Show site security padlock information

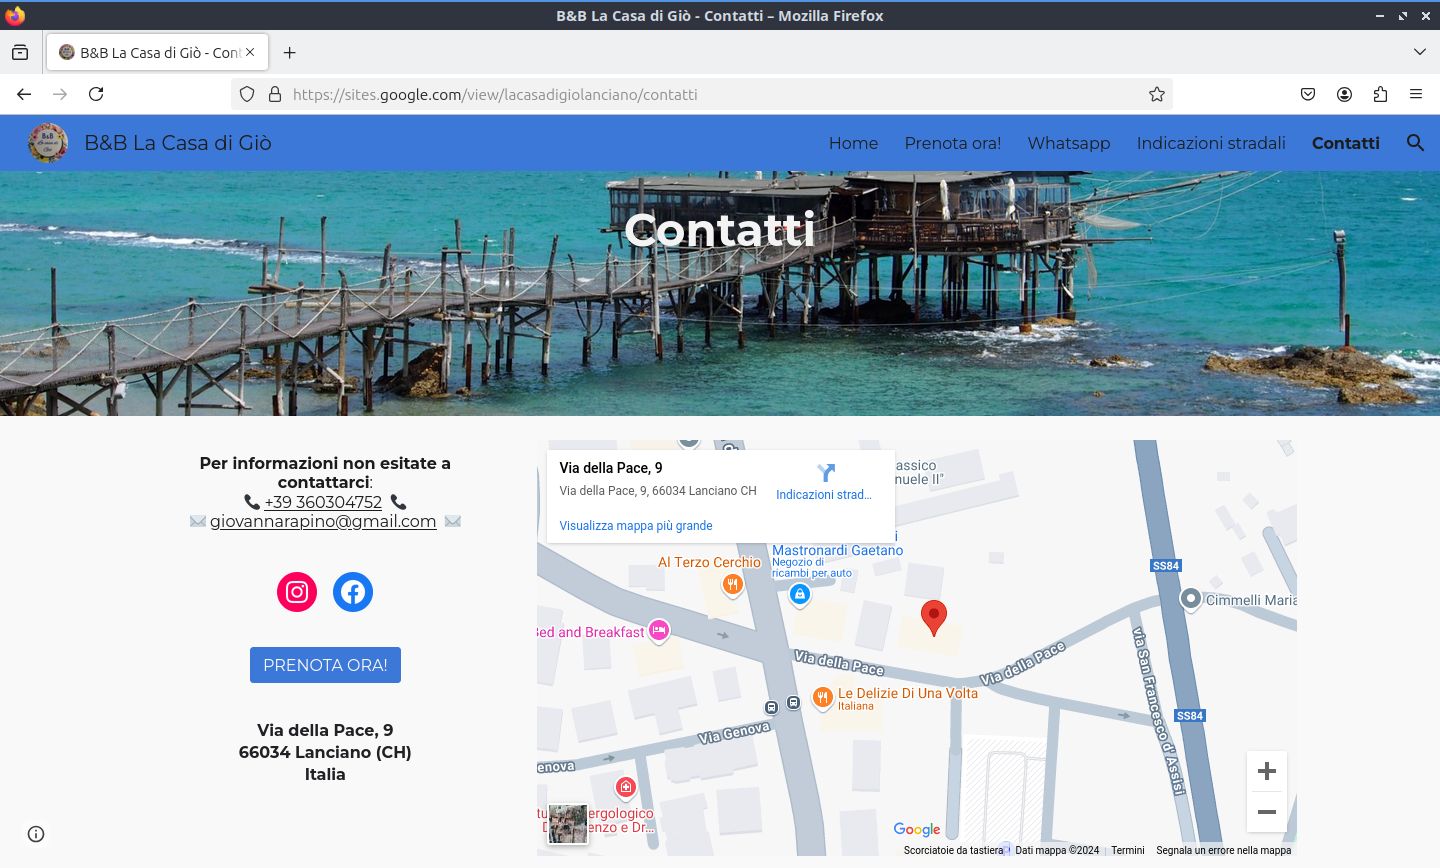point(275,94)
